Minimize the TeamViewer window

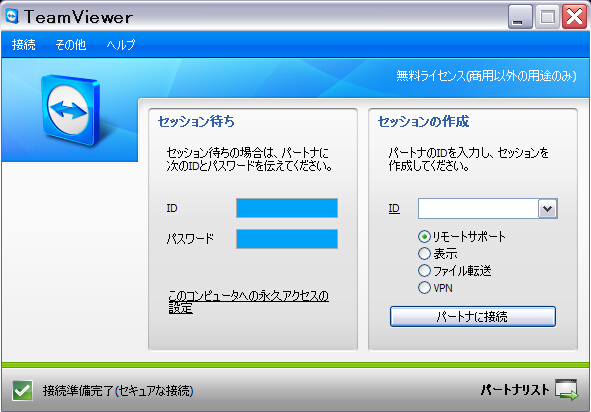tap(520, 17)
